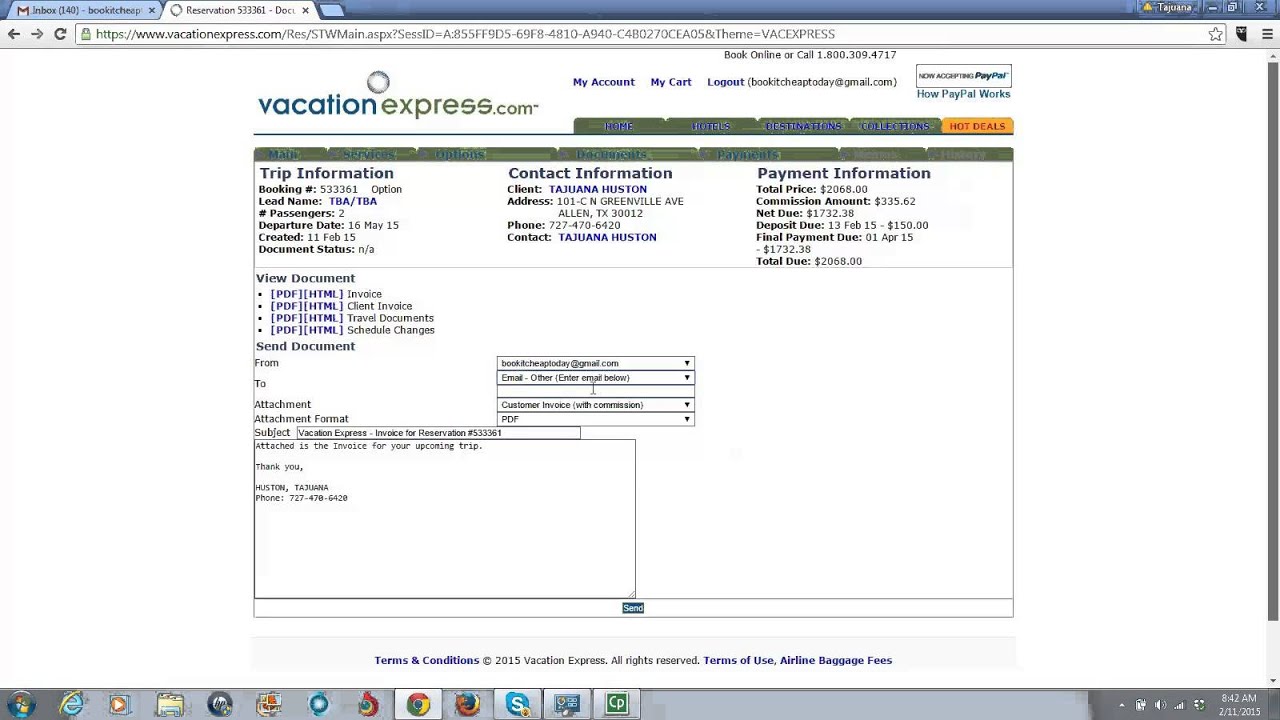Reload the page with refresh icon

60,34
